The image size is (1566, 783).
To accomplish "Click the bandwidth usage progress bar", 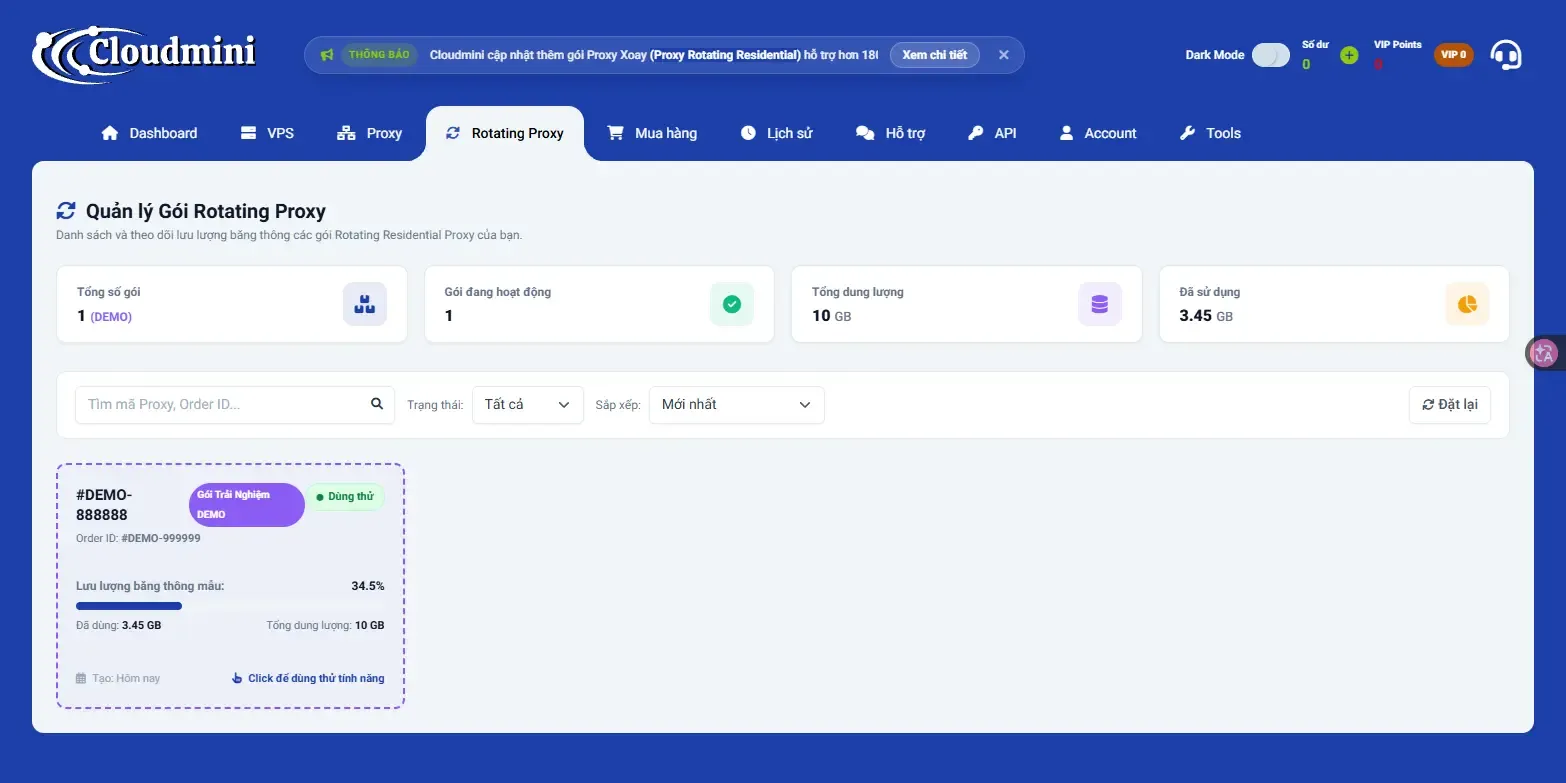I will pos(230,606).
